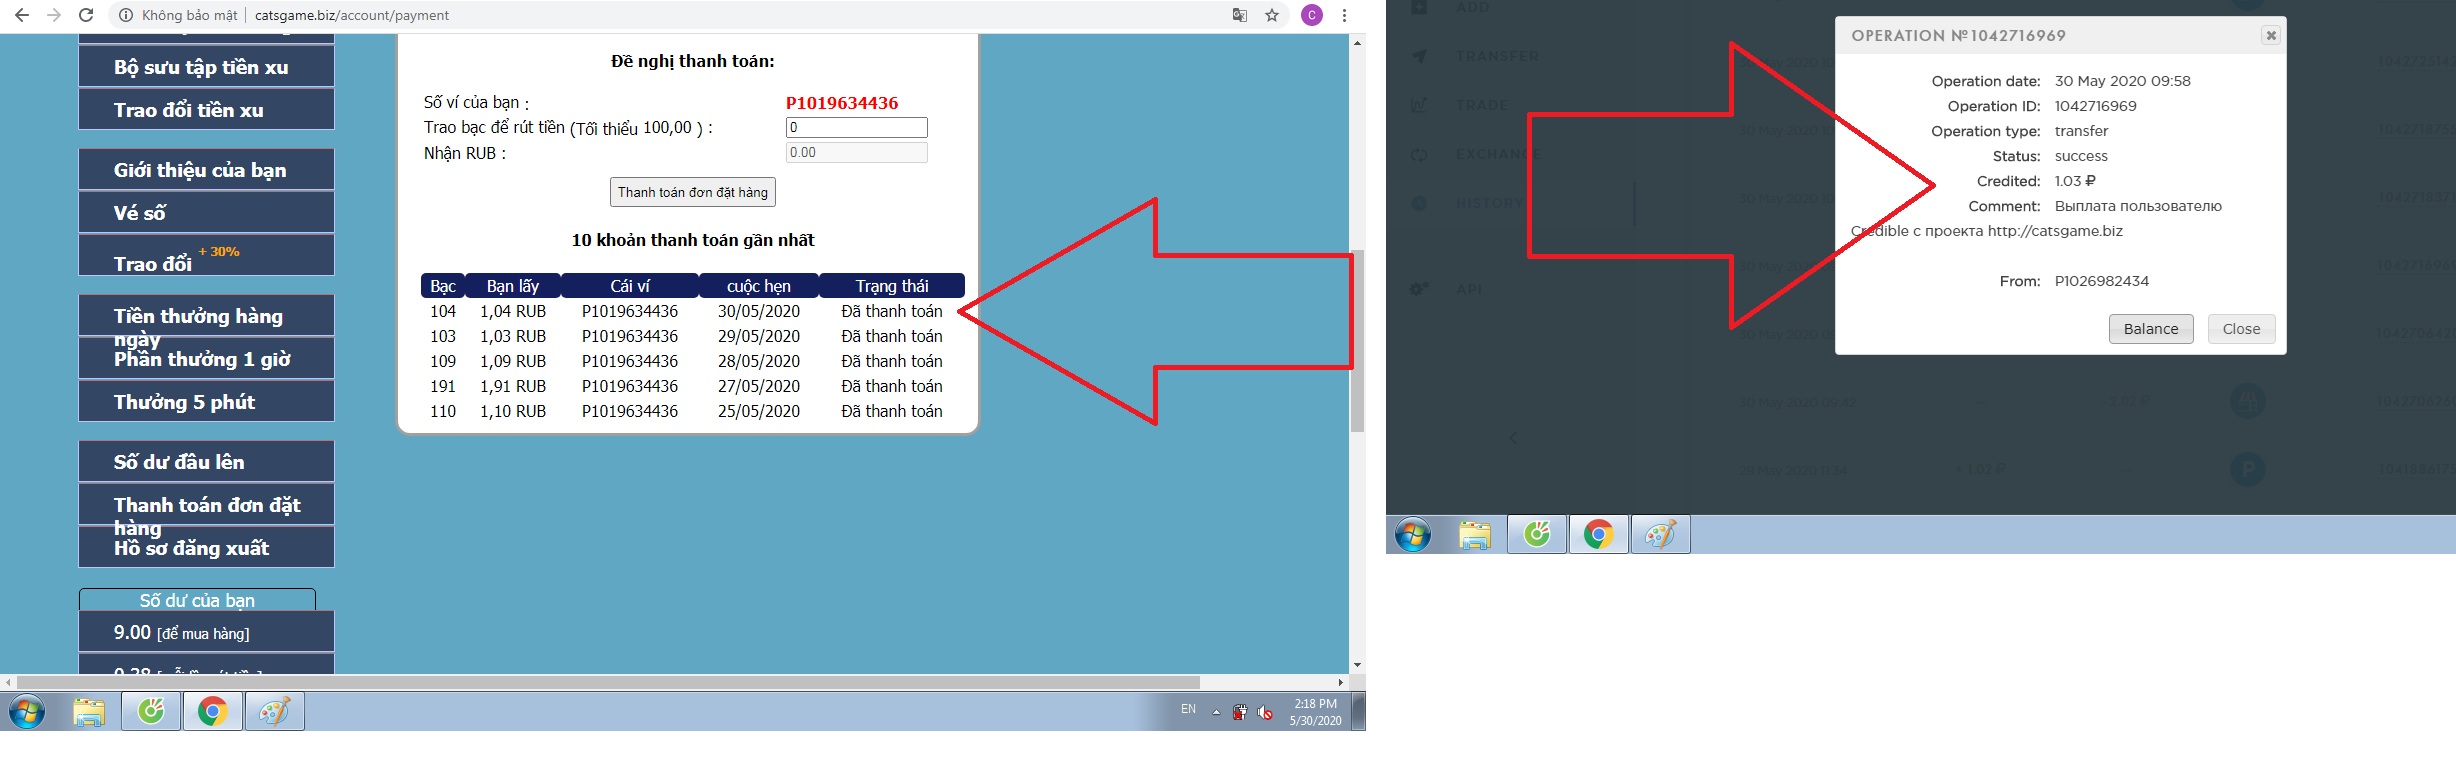Open Chrome's three-dot menu
The height and width of the screenshot is (780, 2456).
[1344, 15]
